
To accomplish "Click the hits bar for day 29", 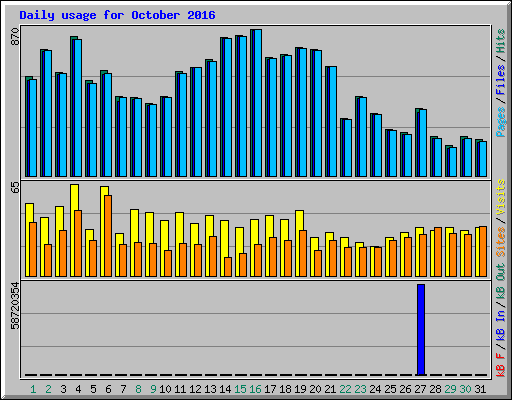I will 448,161.
